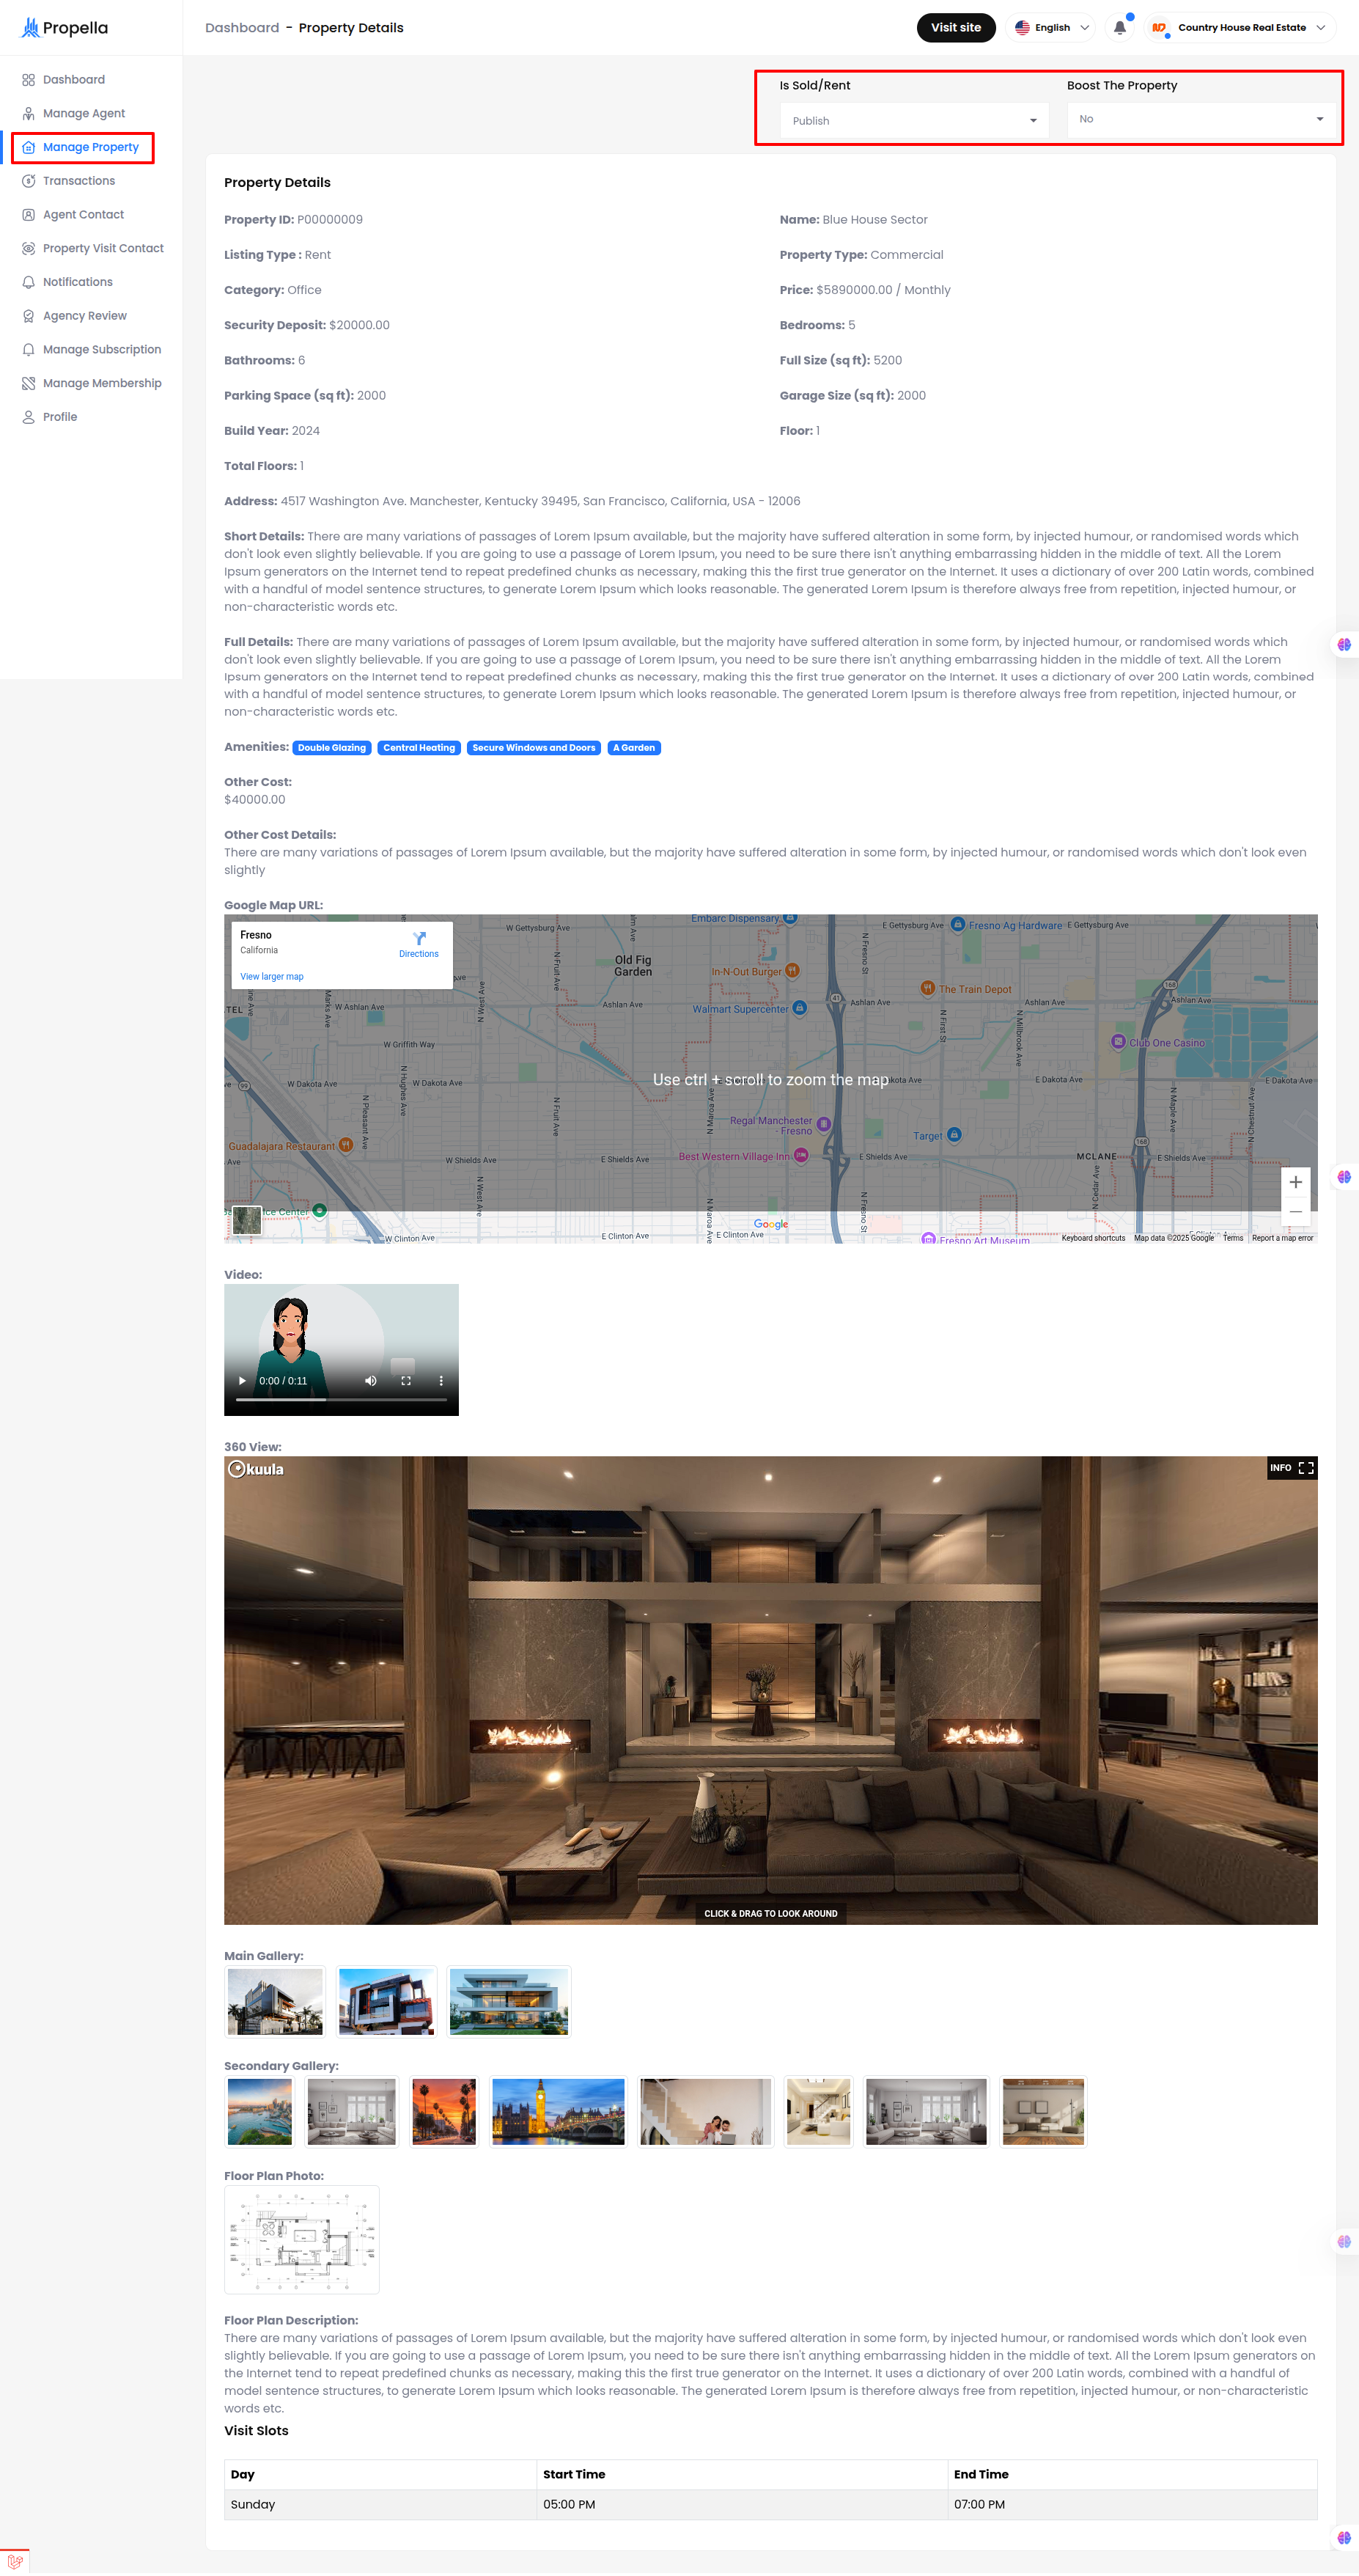Play the property video
Image resolution: width=1359 pixels, height=2576 pixels.
(x=242, y=1381)
